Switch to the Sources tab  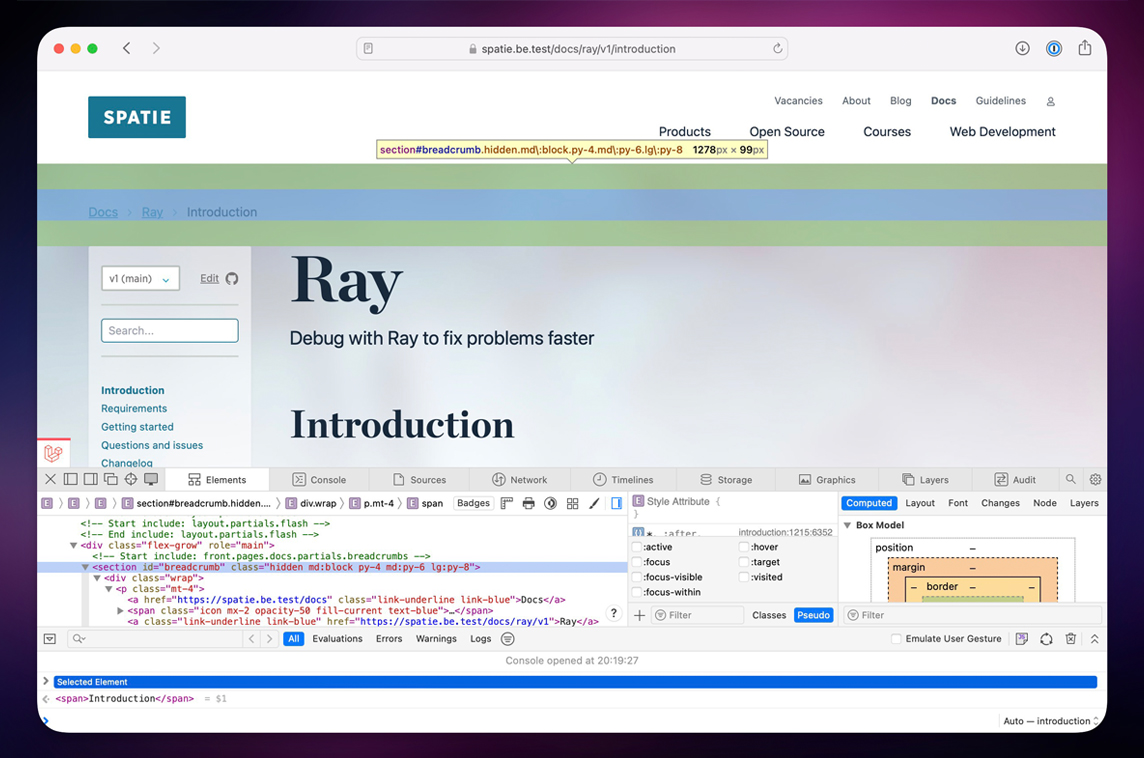(420, 480)
